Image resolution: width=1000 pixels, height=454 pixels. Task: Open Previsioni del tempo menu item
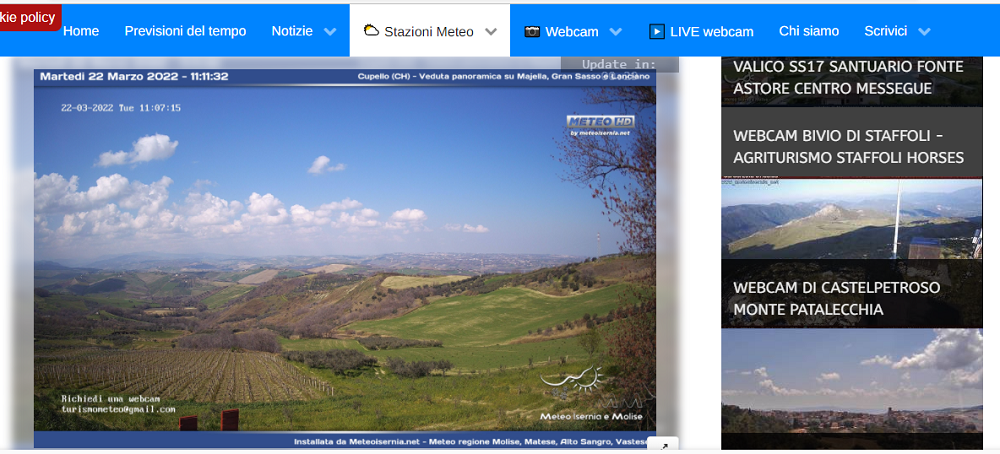(x=185, y=31)
